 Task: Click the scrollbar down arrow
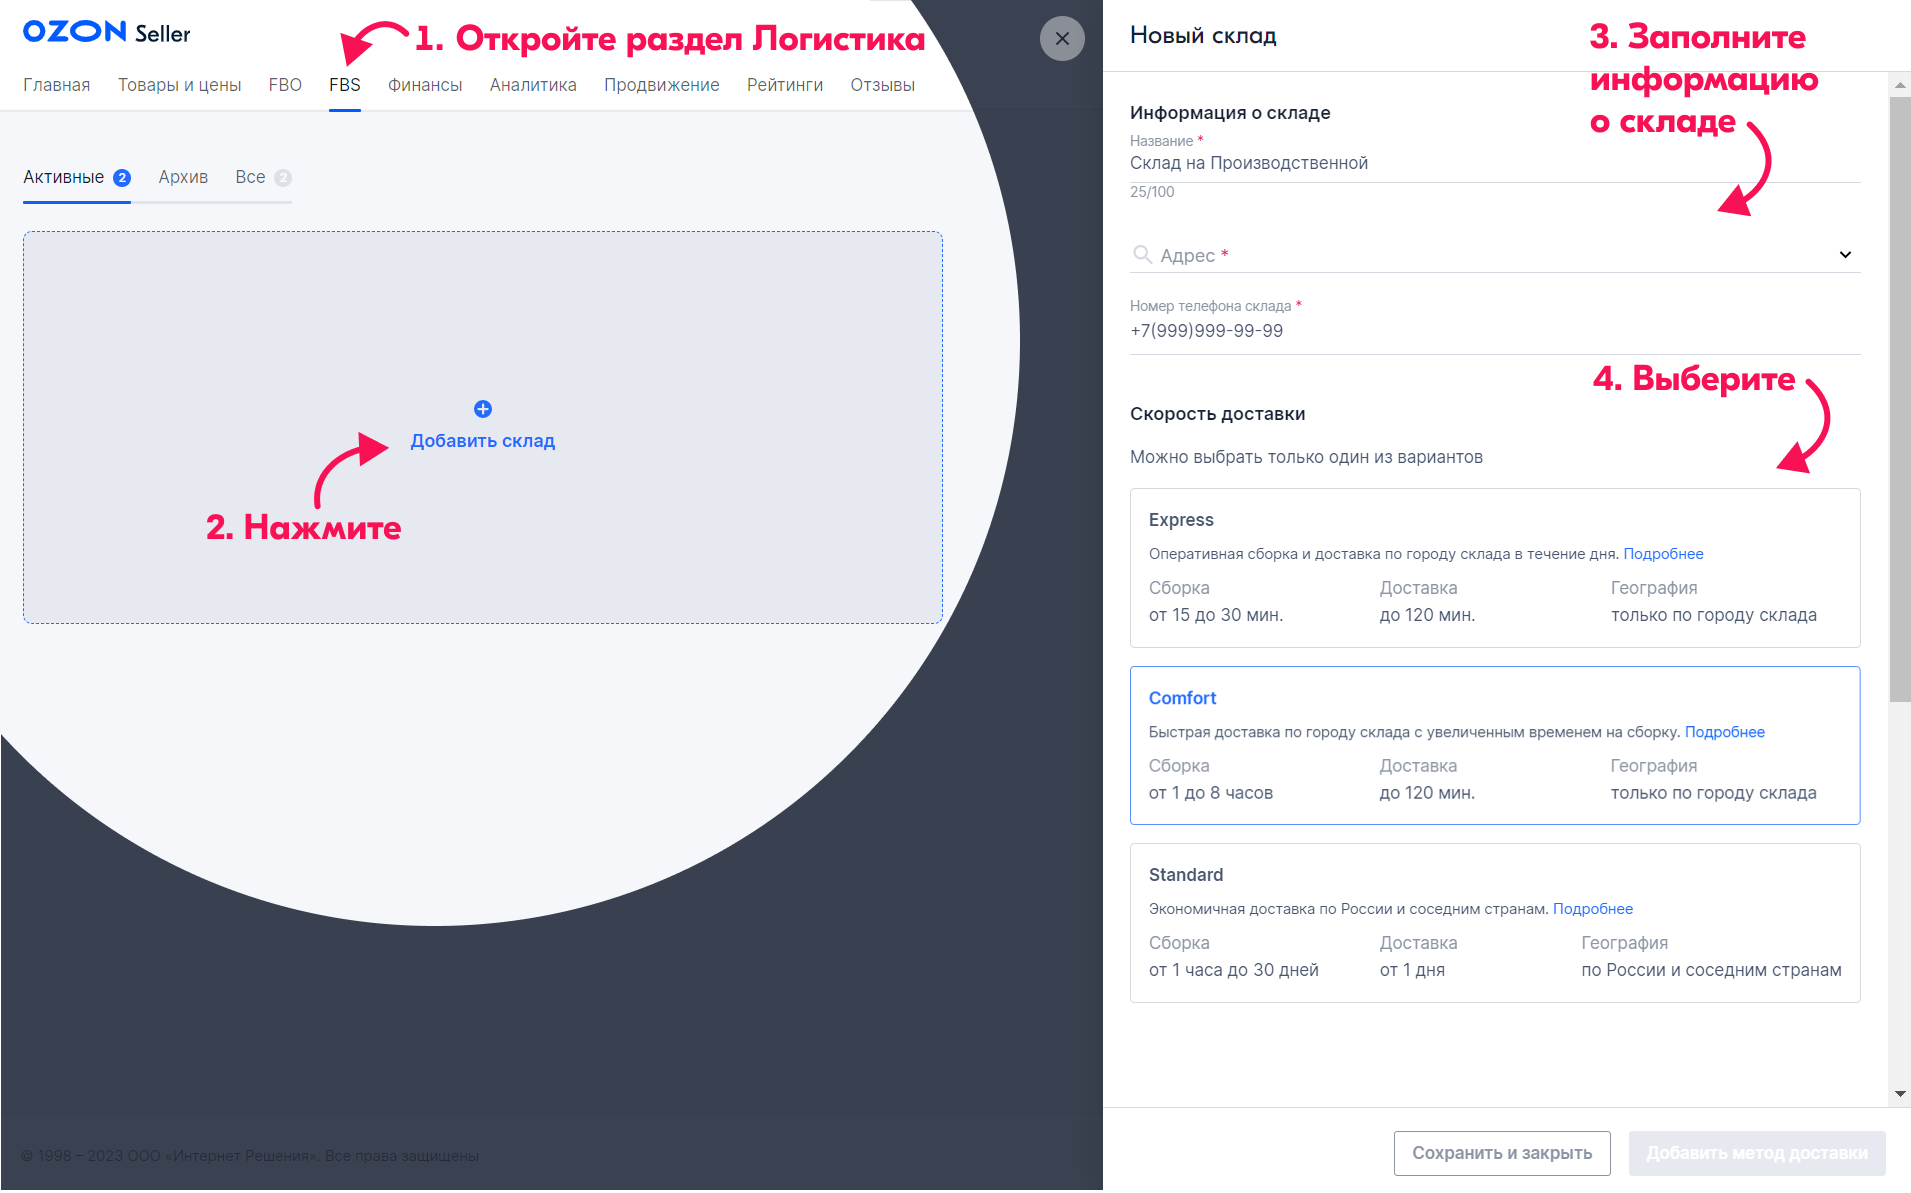1900,1095
